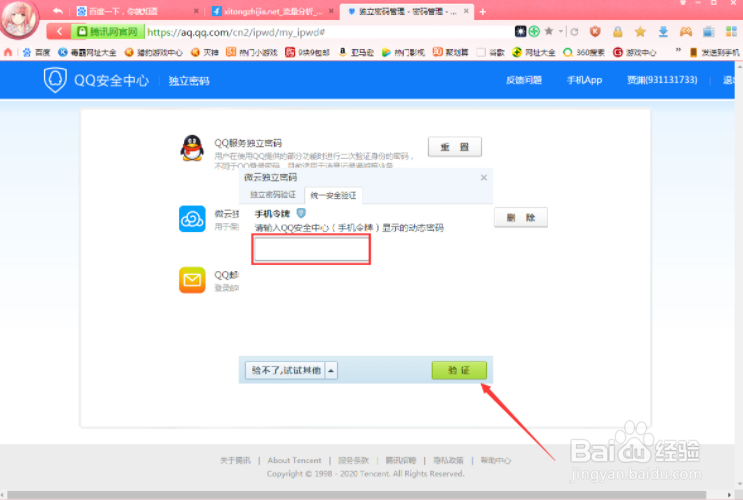
Task: Open the 猎豹游戏中心 bookmark
Action: tap(154, 52)
